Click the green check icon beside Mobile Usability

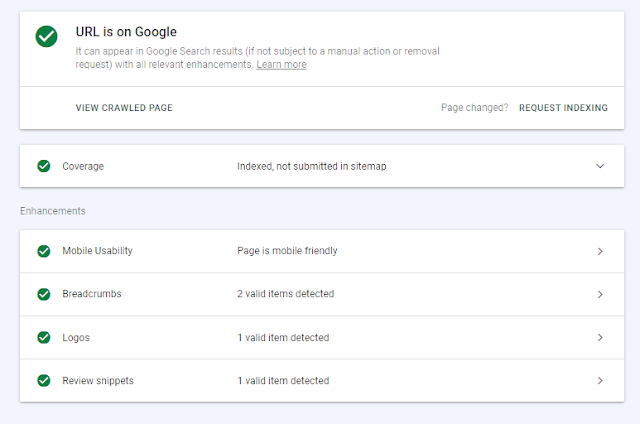pyautogui.click(x=44, y=251)
